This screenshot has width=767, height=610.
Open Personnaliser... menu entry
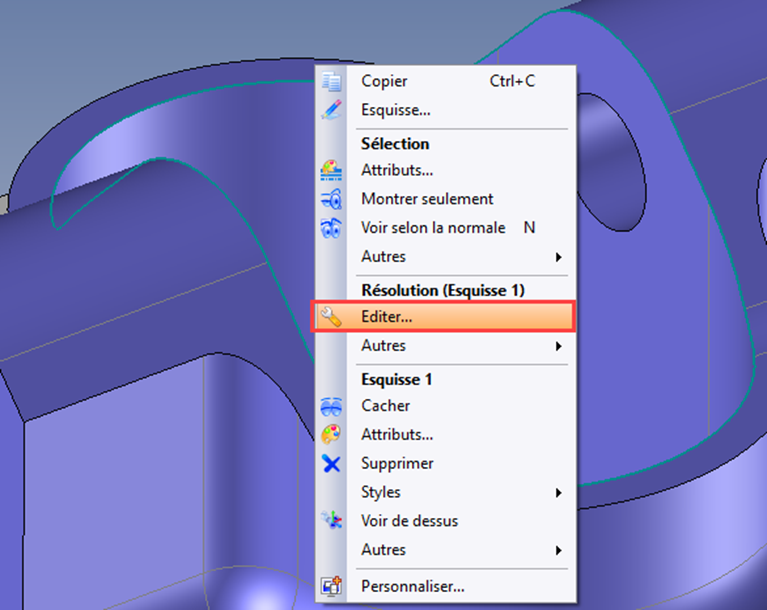(x=445, y=586)
